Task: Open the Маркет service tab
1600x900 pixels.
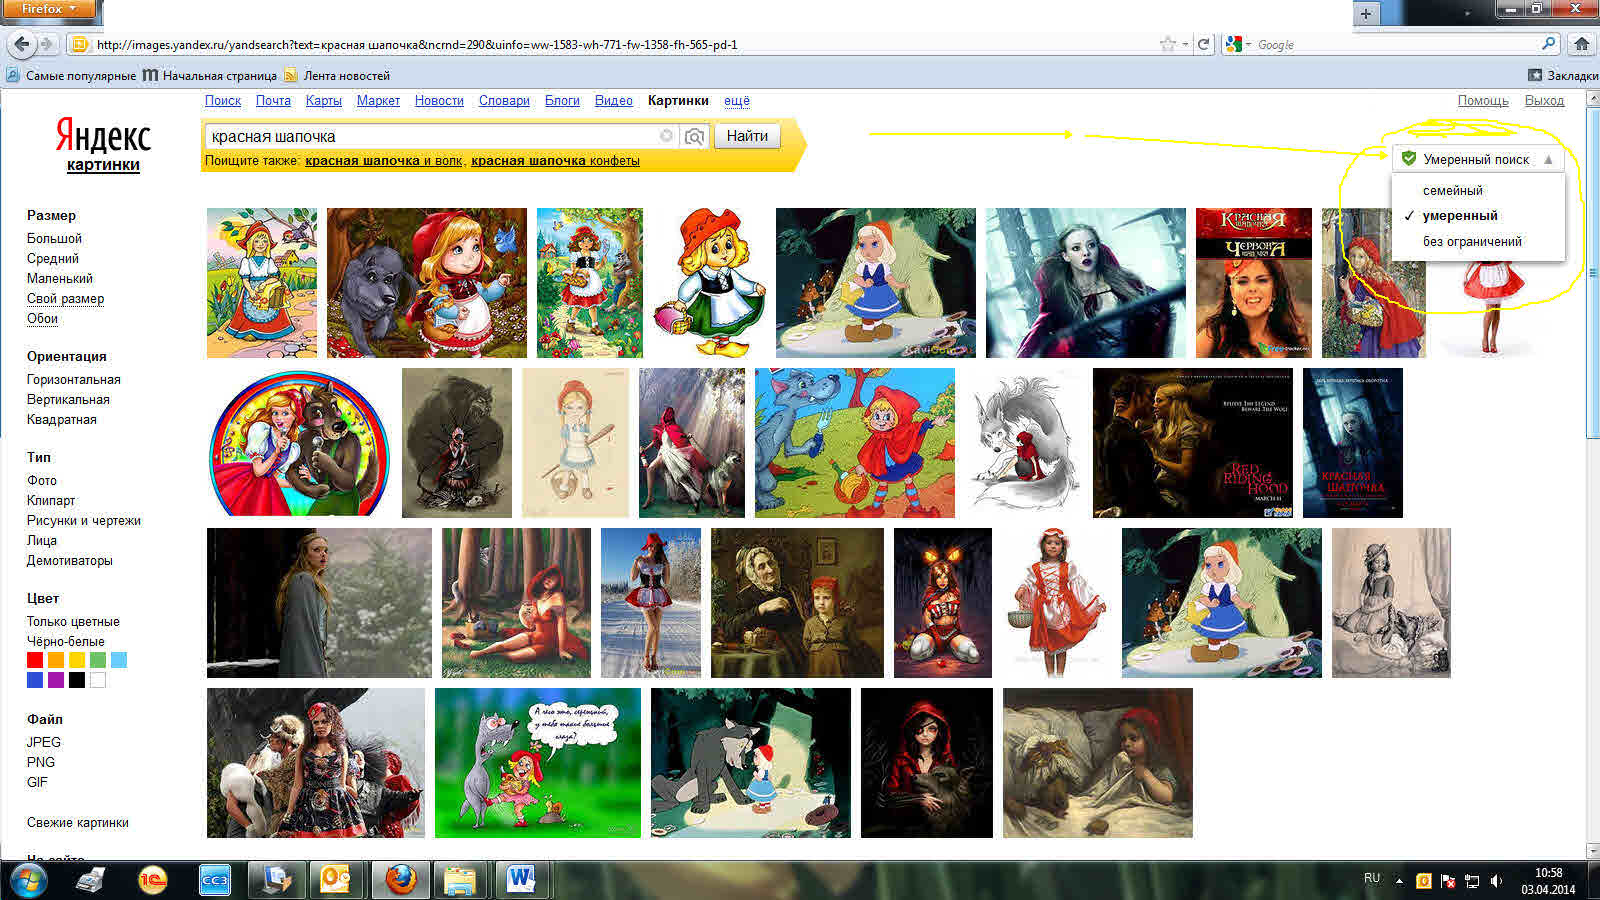Action: (x=378, y=100)
